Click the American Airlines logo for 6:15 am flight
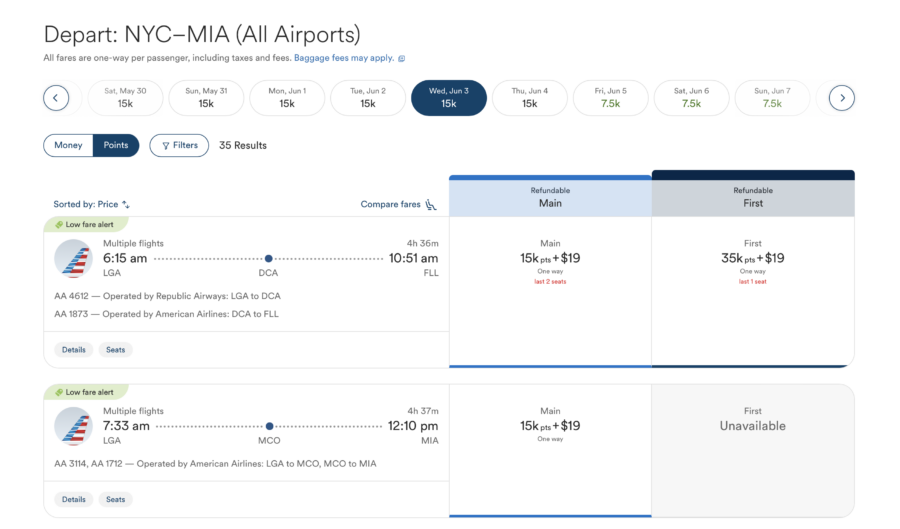 pos(73,259)
